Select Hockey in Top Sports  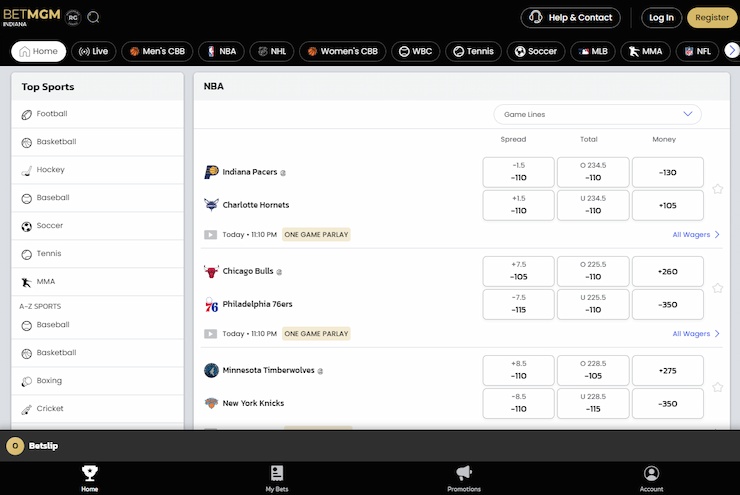pyautogui.click(x=98, y=170)
